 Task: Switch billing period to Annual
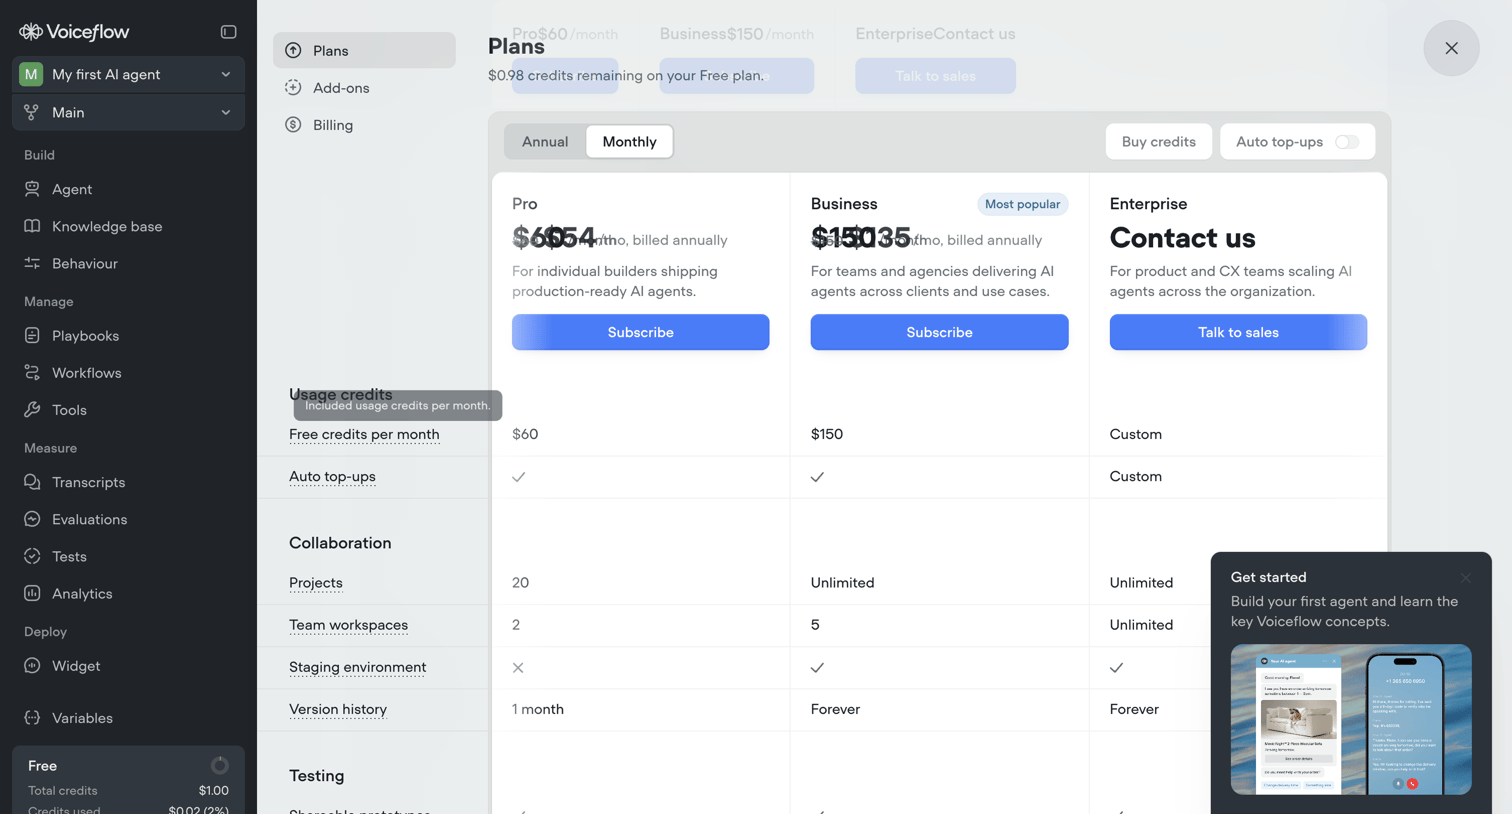point(545,142)
